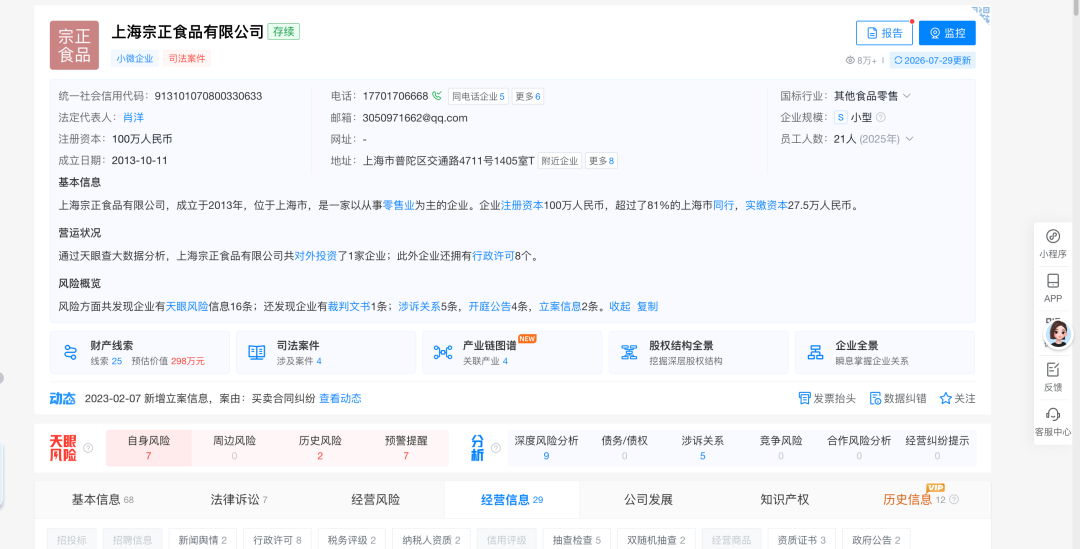Select 自身风险 7 risk tab
Viewport: 1080px width, 549px height.
[149, 448]
